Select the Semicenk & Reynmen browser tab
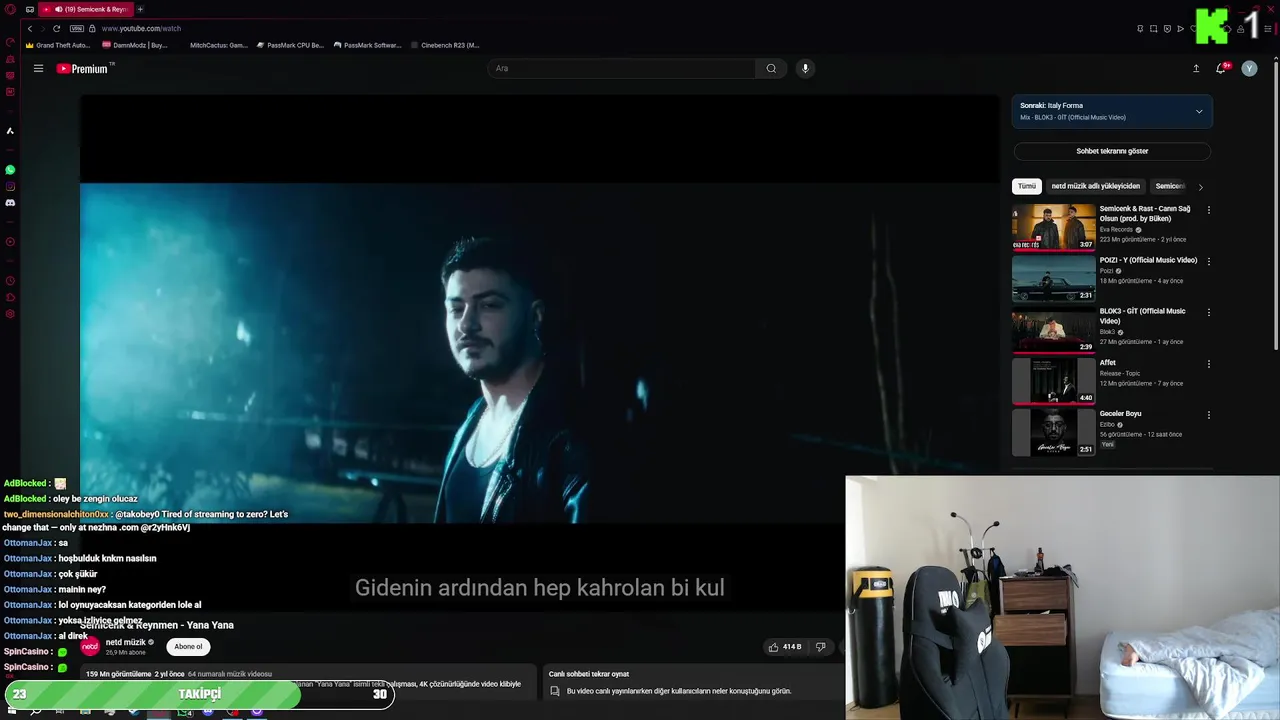 [86, 9]
